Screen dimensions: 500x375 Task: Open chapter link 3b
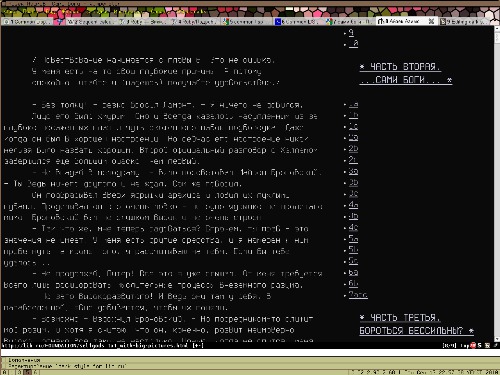(x=353, y=183)
